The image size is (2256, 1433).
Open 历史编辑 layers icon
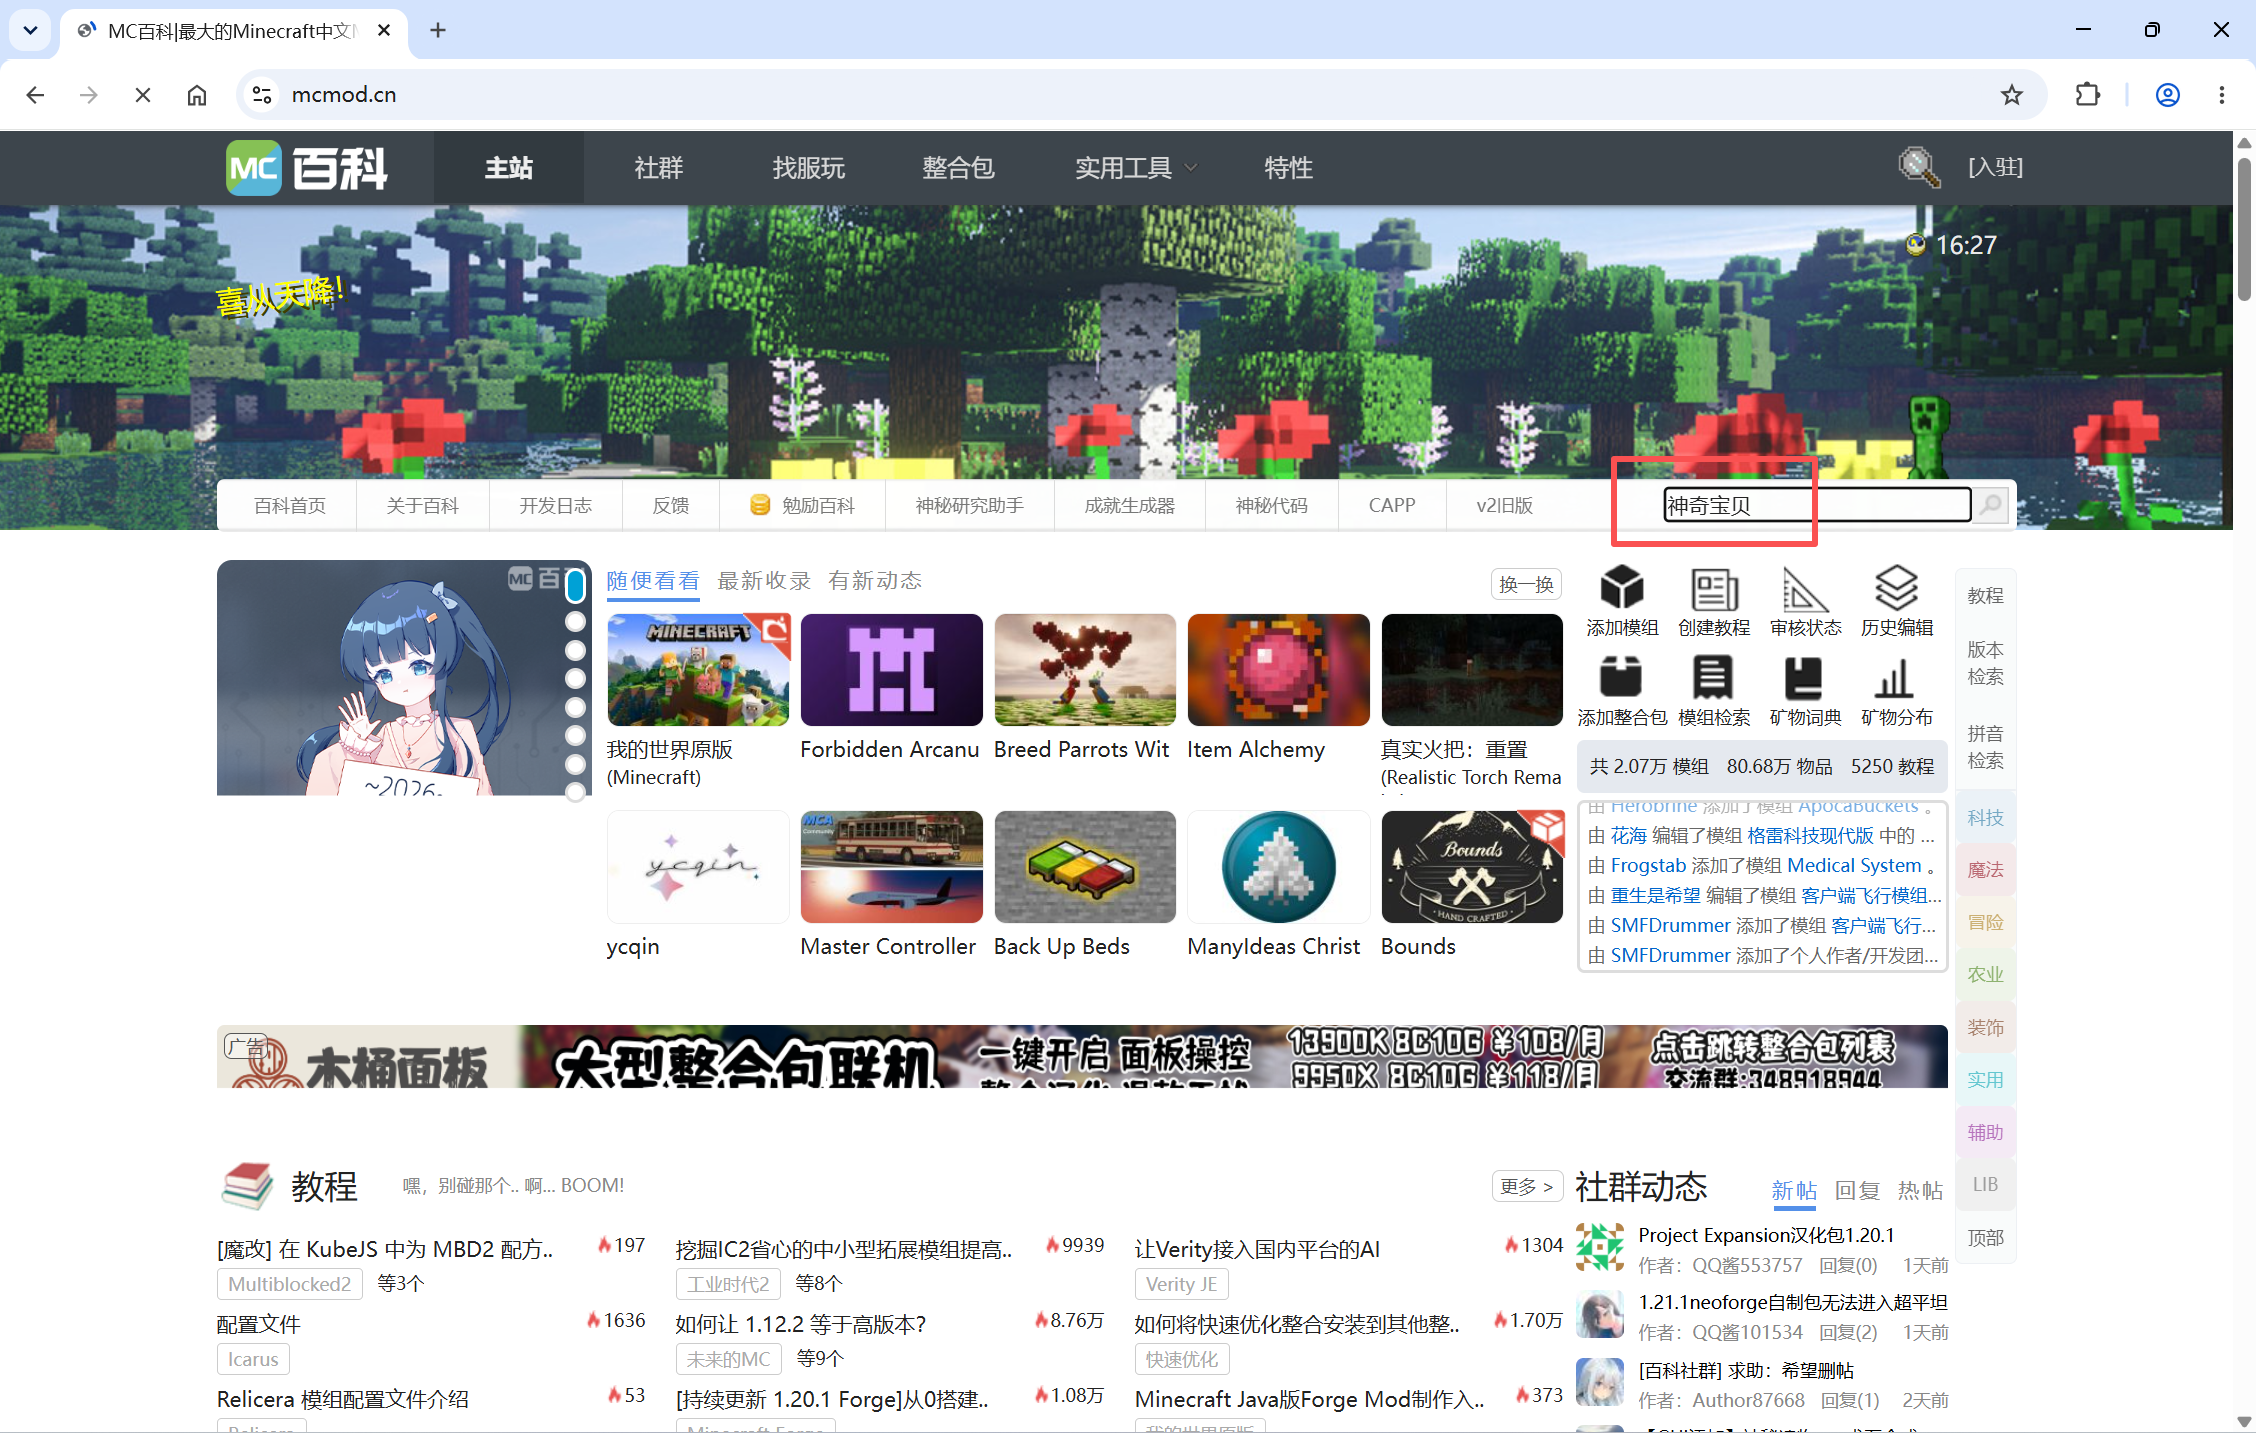coord(1896,588)
